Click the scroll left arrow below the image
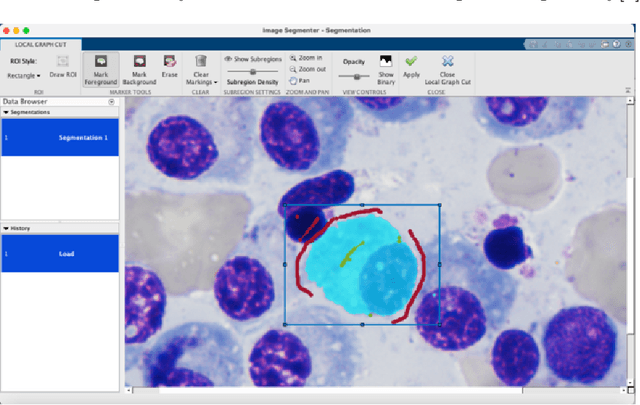Viewport: 640px width, 405px height. (x=129, y=391)
